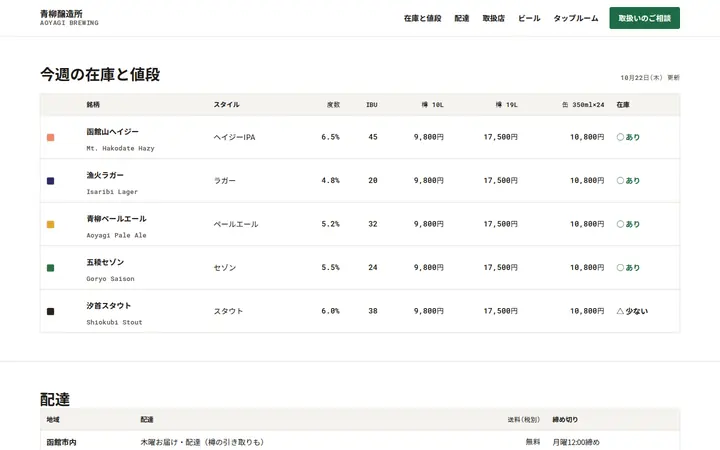Image resolution: width=720 pixels, height=450 pixels.
Task: Click the Goryo Saison subtitle
Action: pos(110,279)
